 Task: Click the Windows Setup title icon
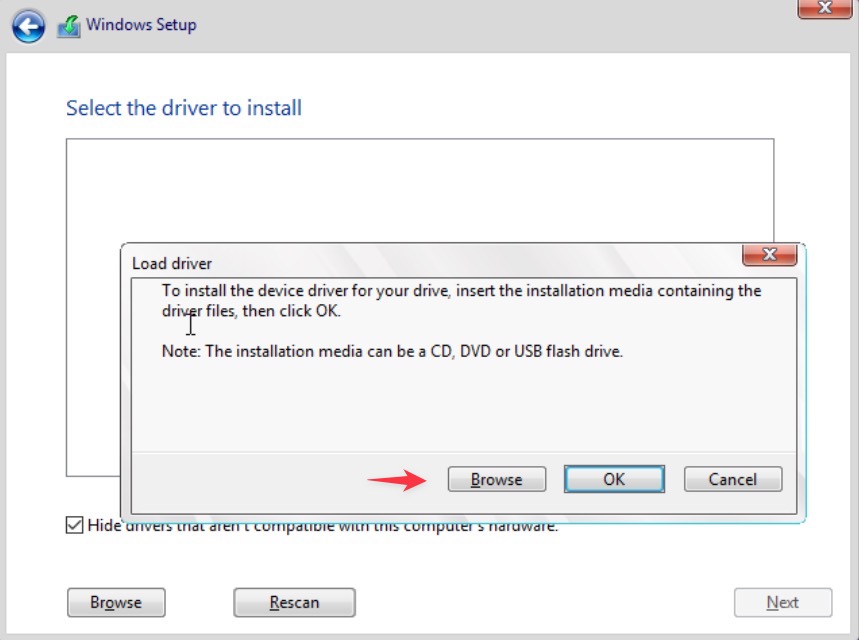point(68,26)
